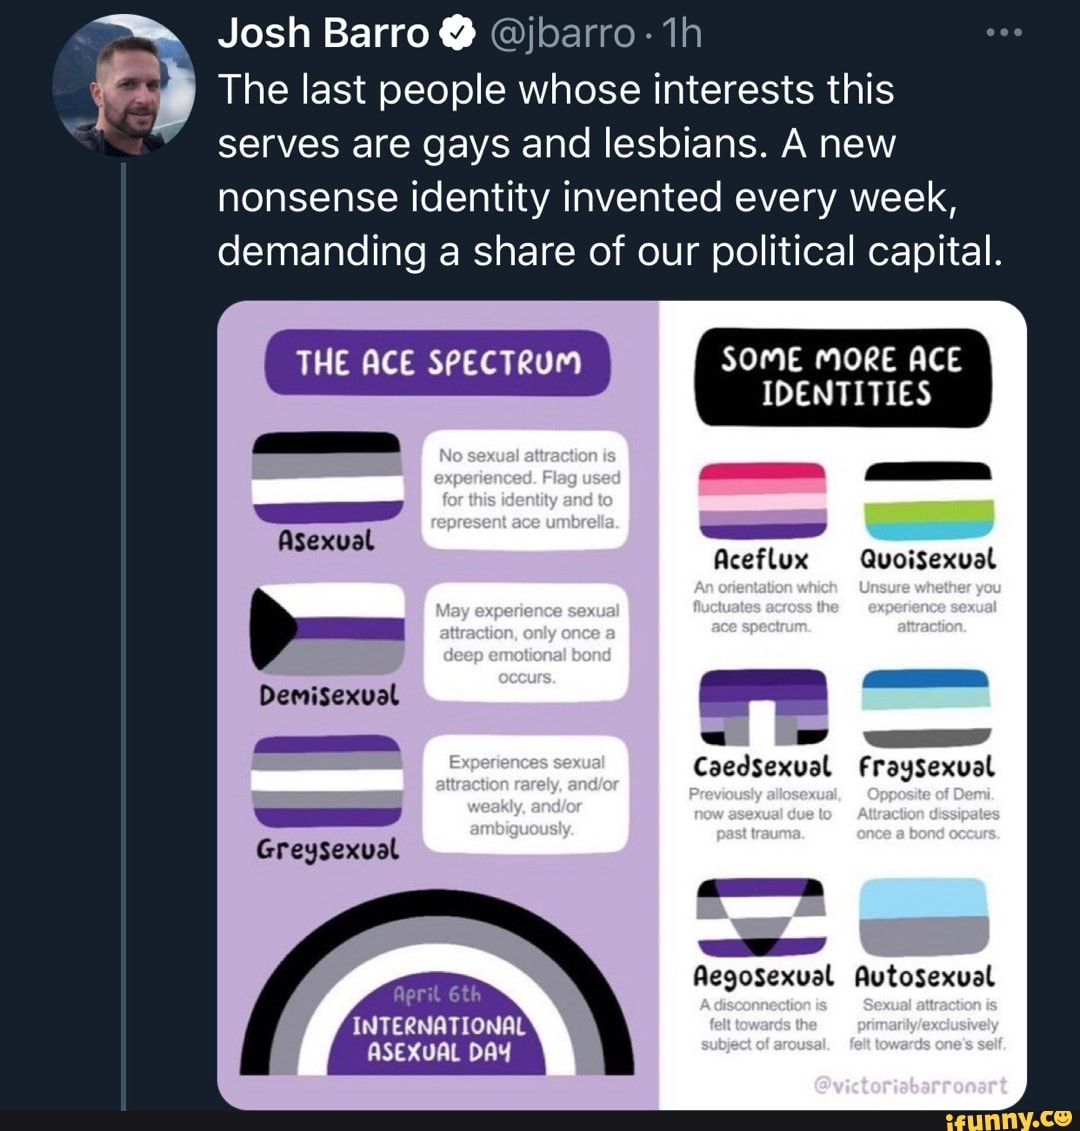Click the Caedsexual purple flag
The image size is (1080, 1131).
tap(763, 708)
